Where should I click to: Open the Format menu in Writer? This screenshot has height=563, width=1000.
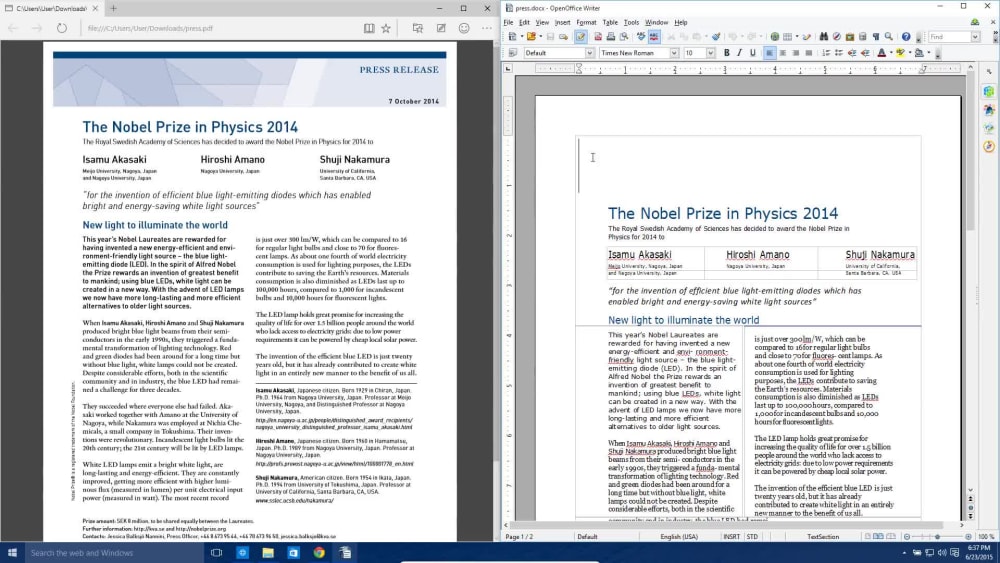(586, 22)
